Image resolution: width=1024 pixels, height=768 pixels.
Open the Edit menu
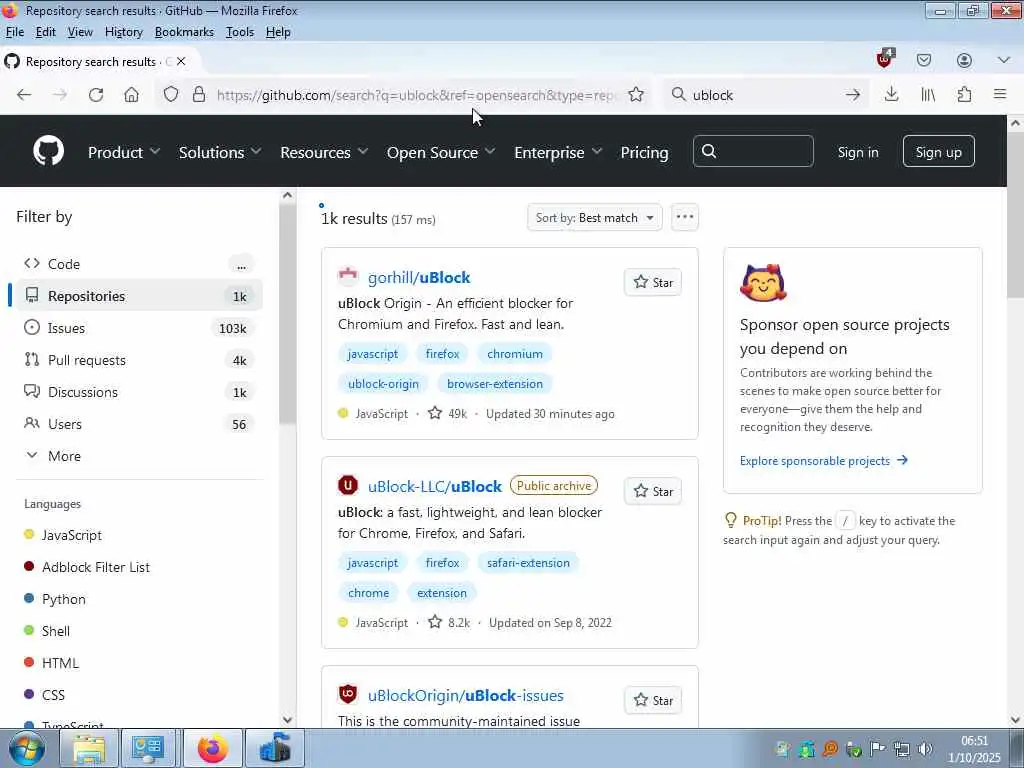(x=46, y=32)
